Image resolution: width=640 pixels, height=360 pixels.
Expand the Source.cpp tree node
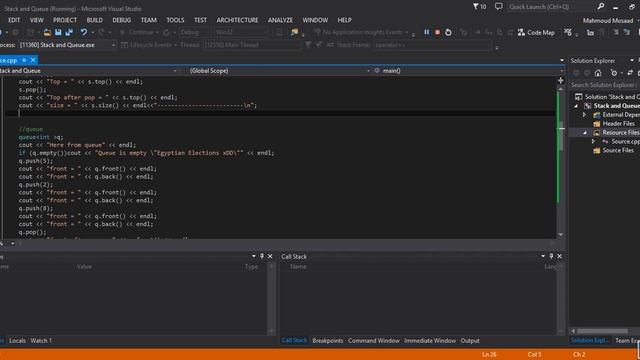tap(593, 142)
